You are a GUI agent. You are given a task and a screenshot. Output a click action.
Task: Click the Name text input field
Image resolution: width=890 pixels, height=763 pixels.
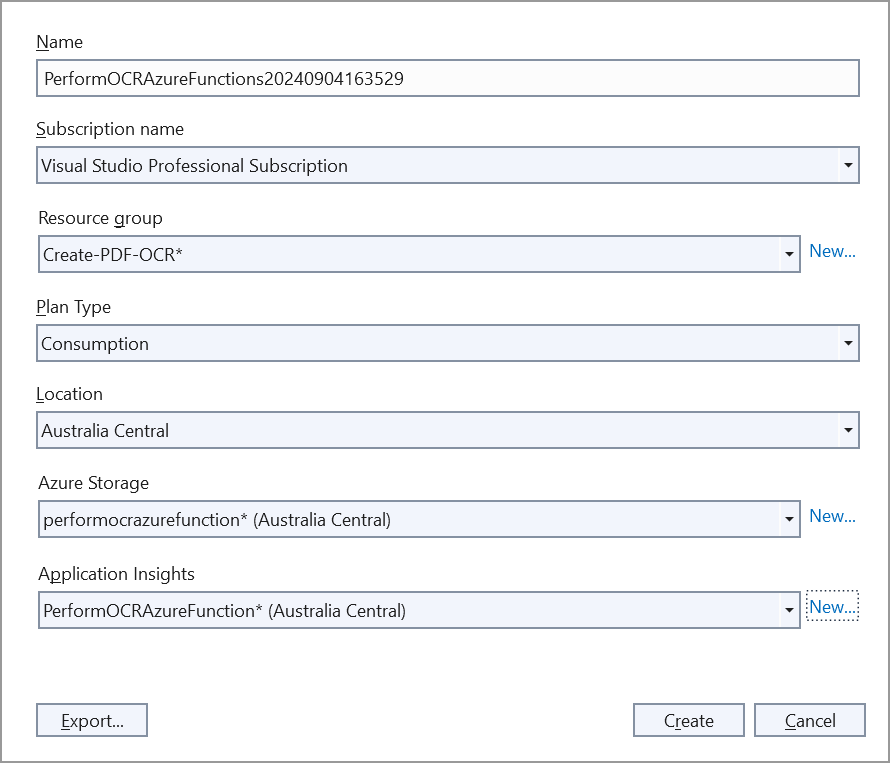click(x=447, y=78)
